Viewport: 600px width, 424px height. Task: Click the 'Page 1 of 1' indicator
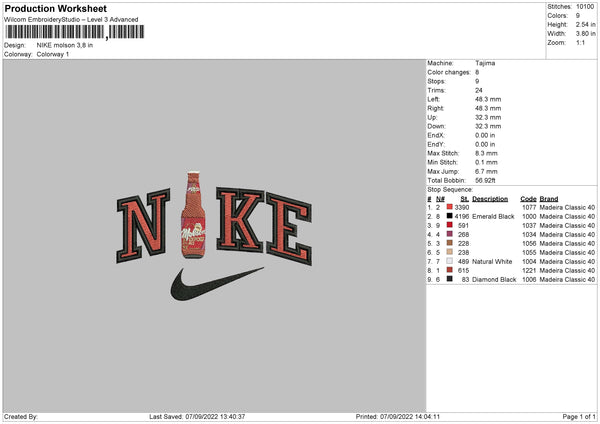579,417
